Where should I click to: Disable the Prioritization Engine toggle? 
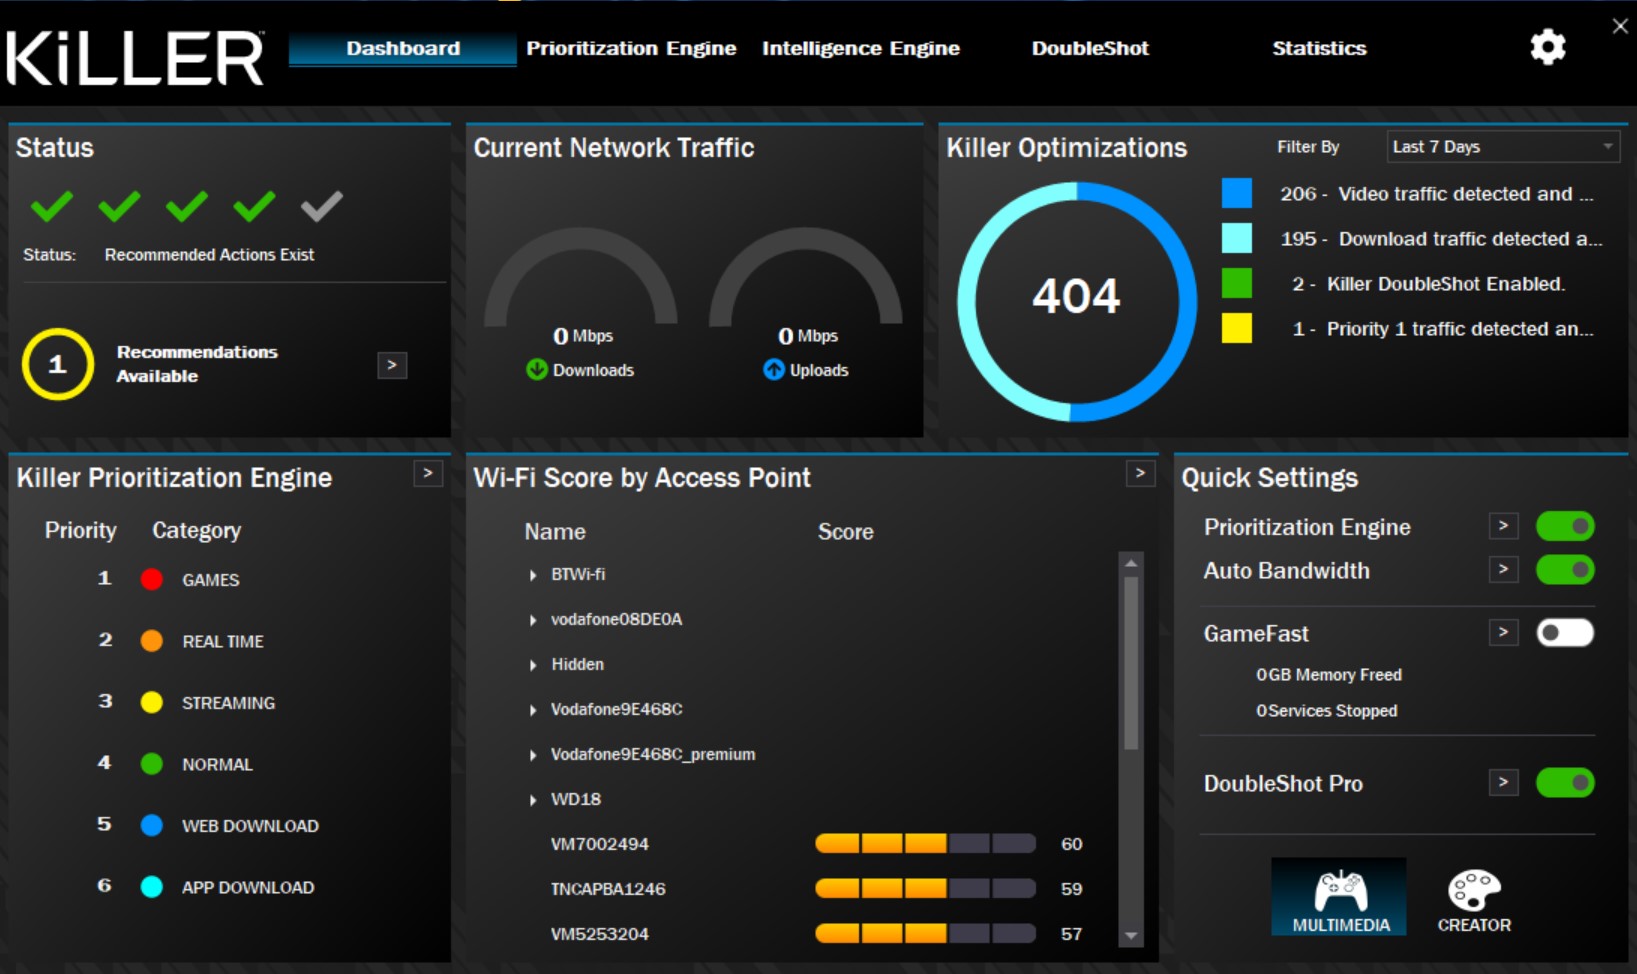point(1566,525)
